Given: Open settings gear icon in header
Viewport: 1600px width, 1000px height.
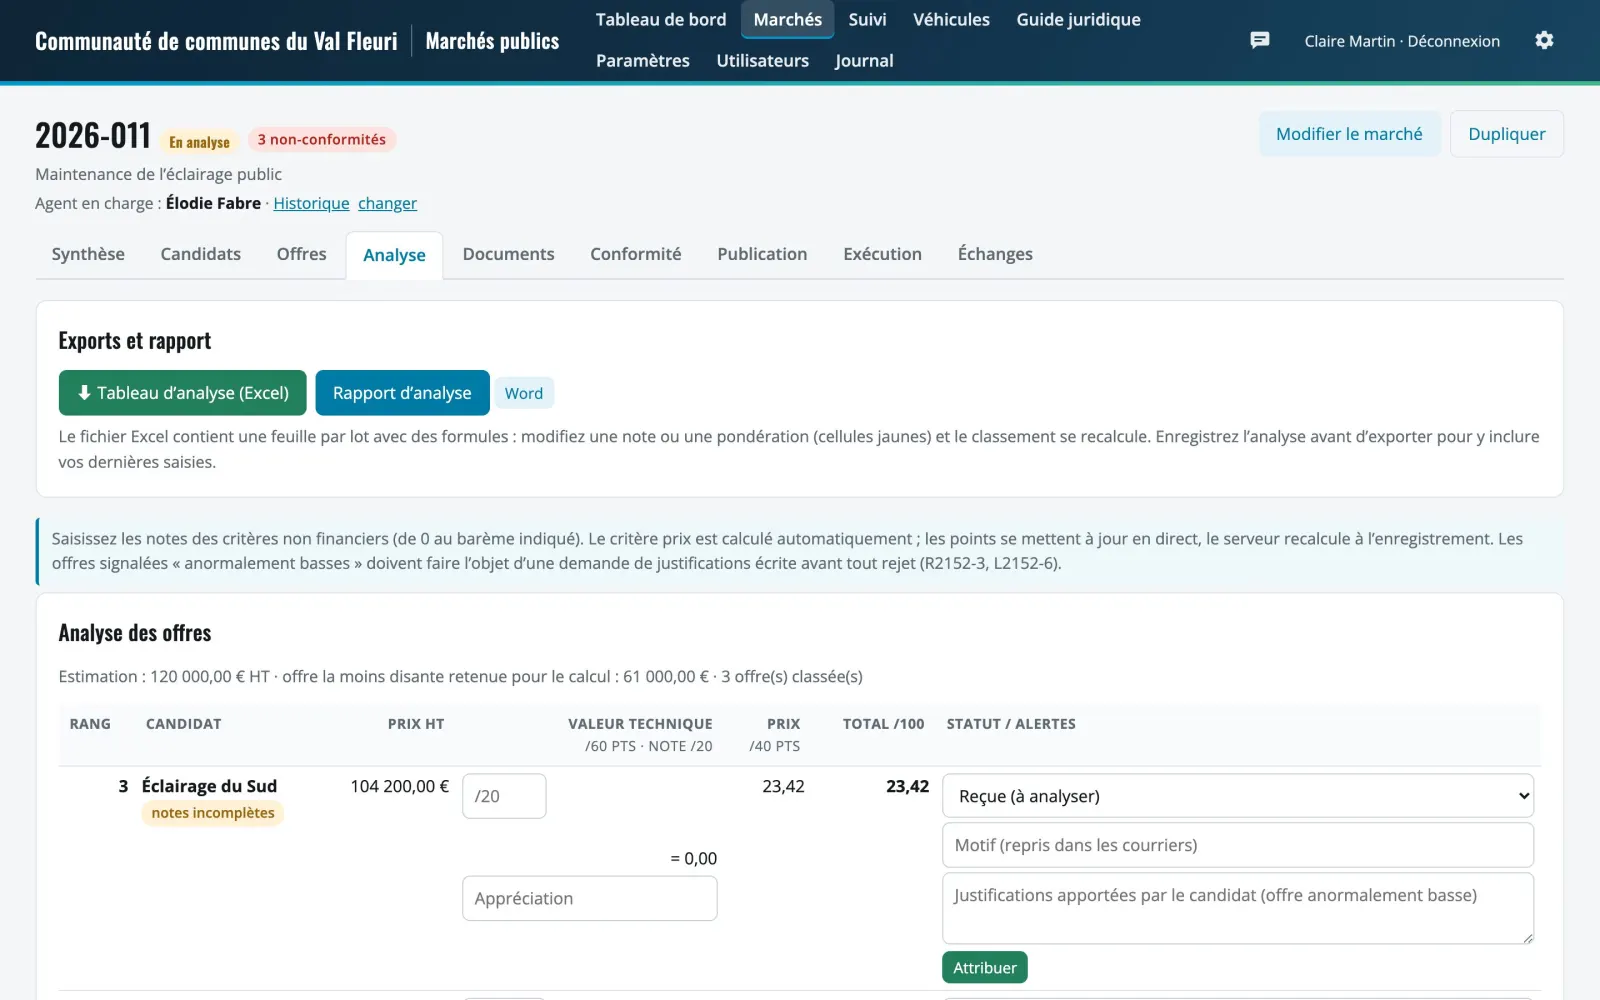Looking at the screenshot, I should click(1544, 40).
